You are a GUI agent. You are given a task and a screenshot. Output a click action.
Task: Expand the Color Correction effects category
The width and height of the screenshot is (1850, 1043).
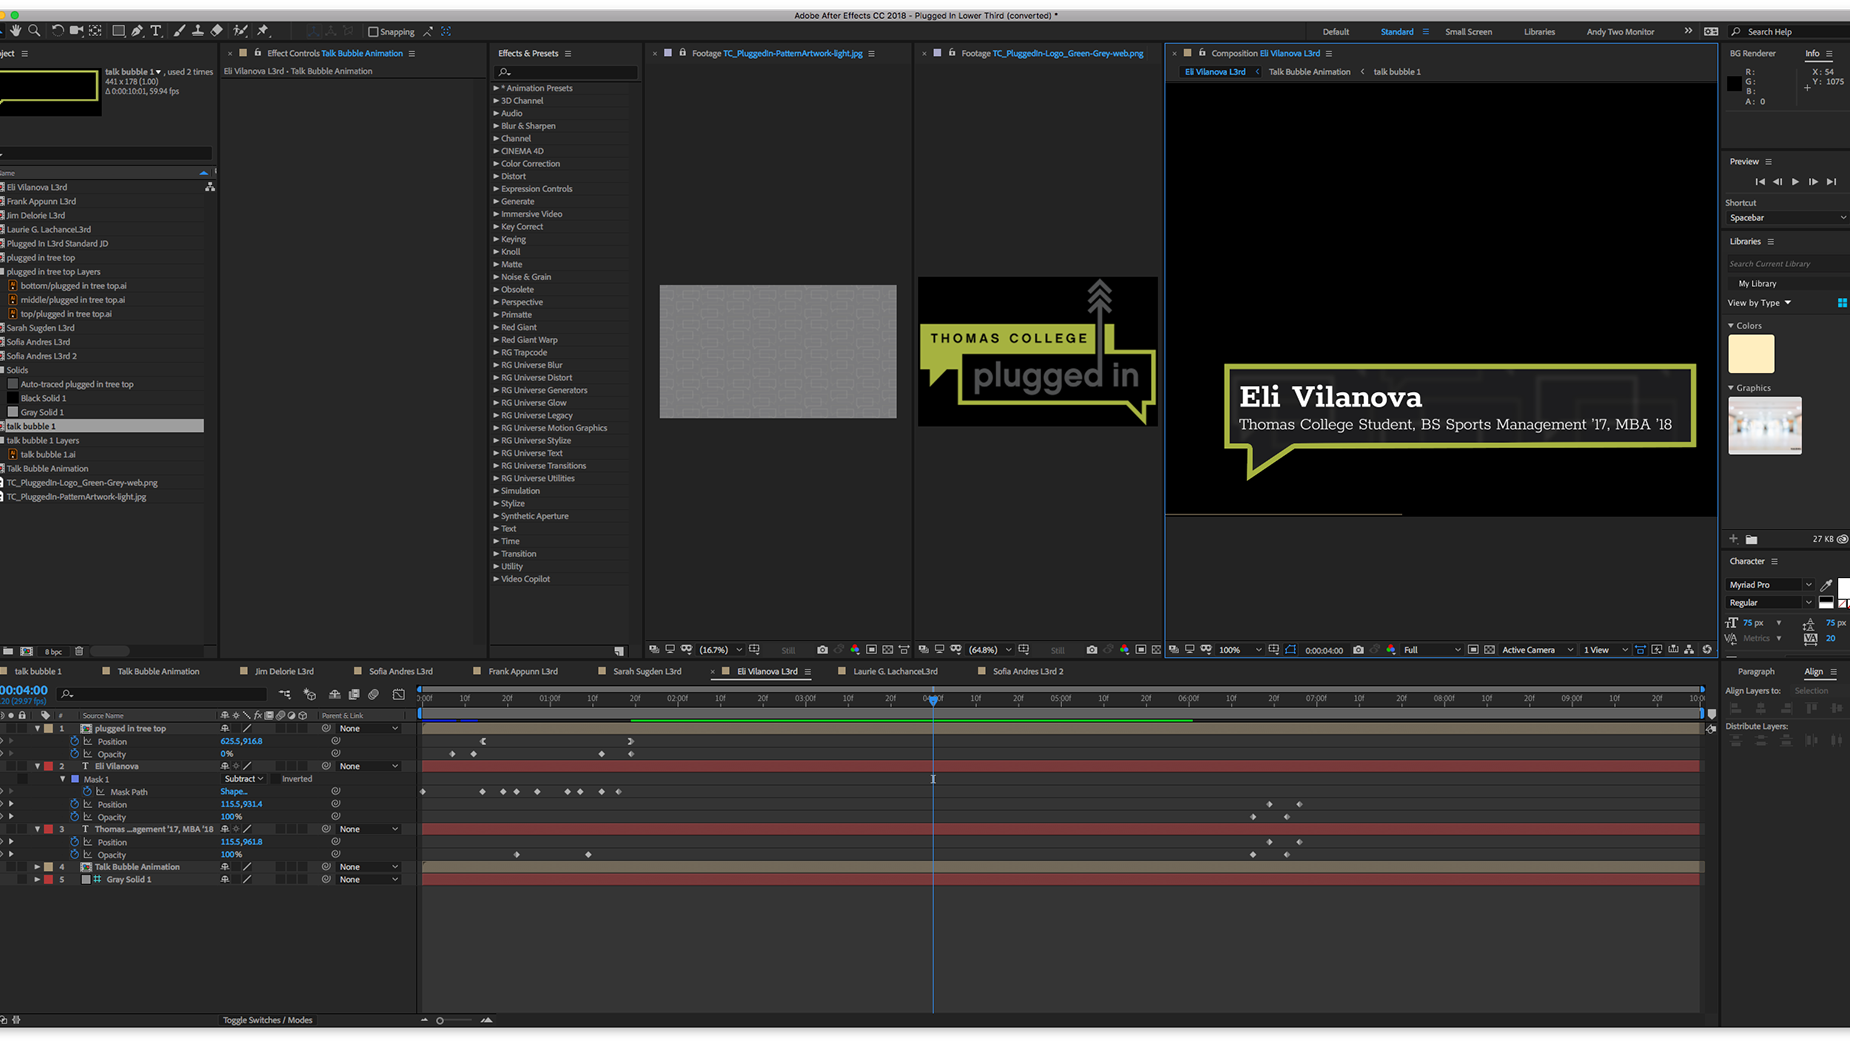[497, 164]
